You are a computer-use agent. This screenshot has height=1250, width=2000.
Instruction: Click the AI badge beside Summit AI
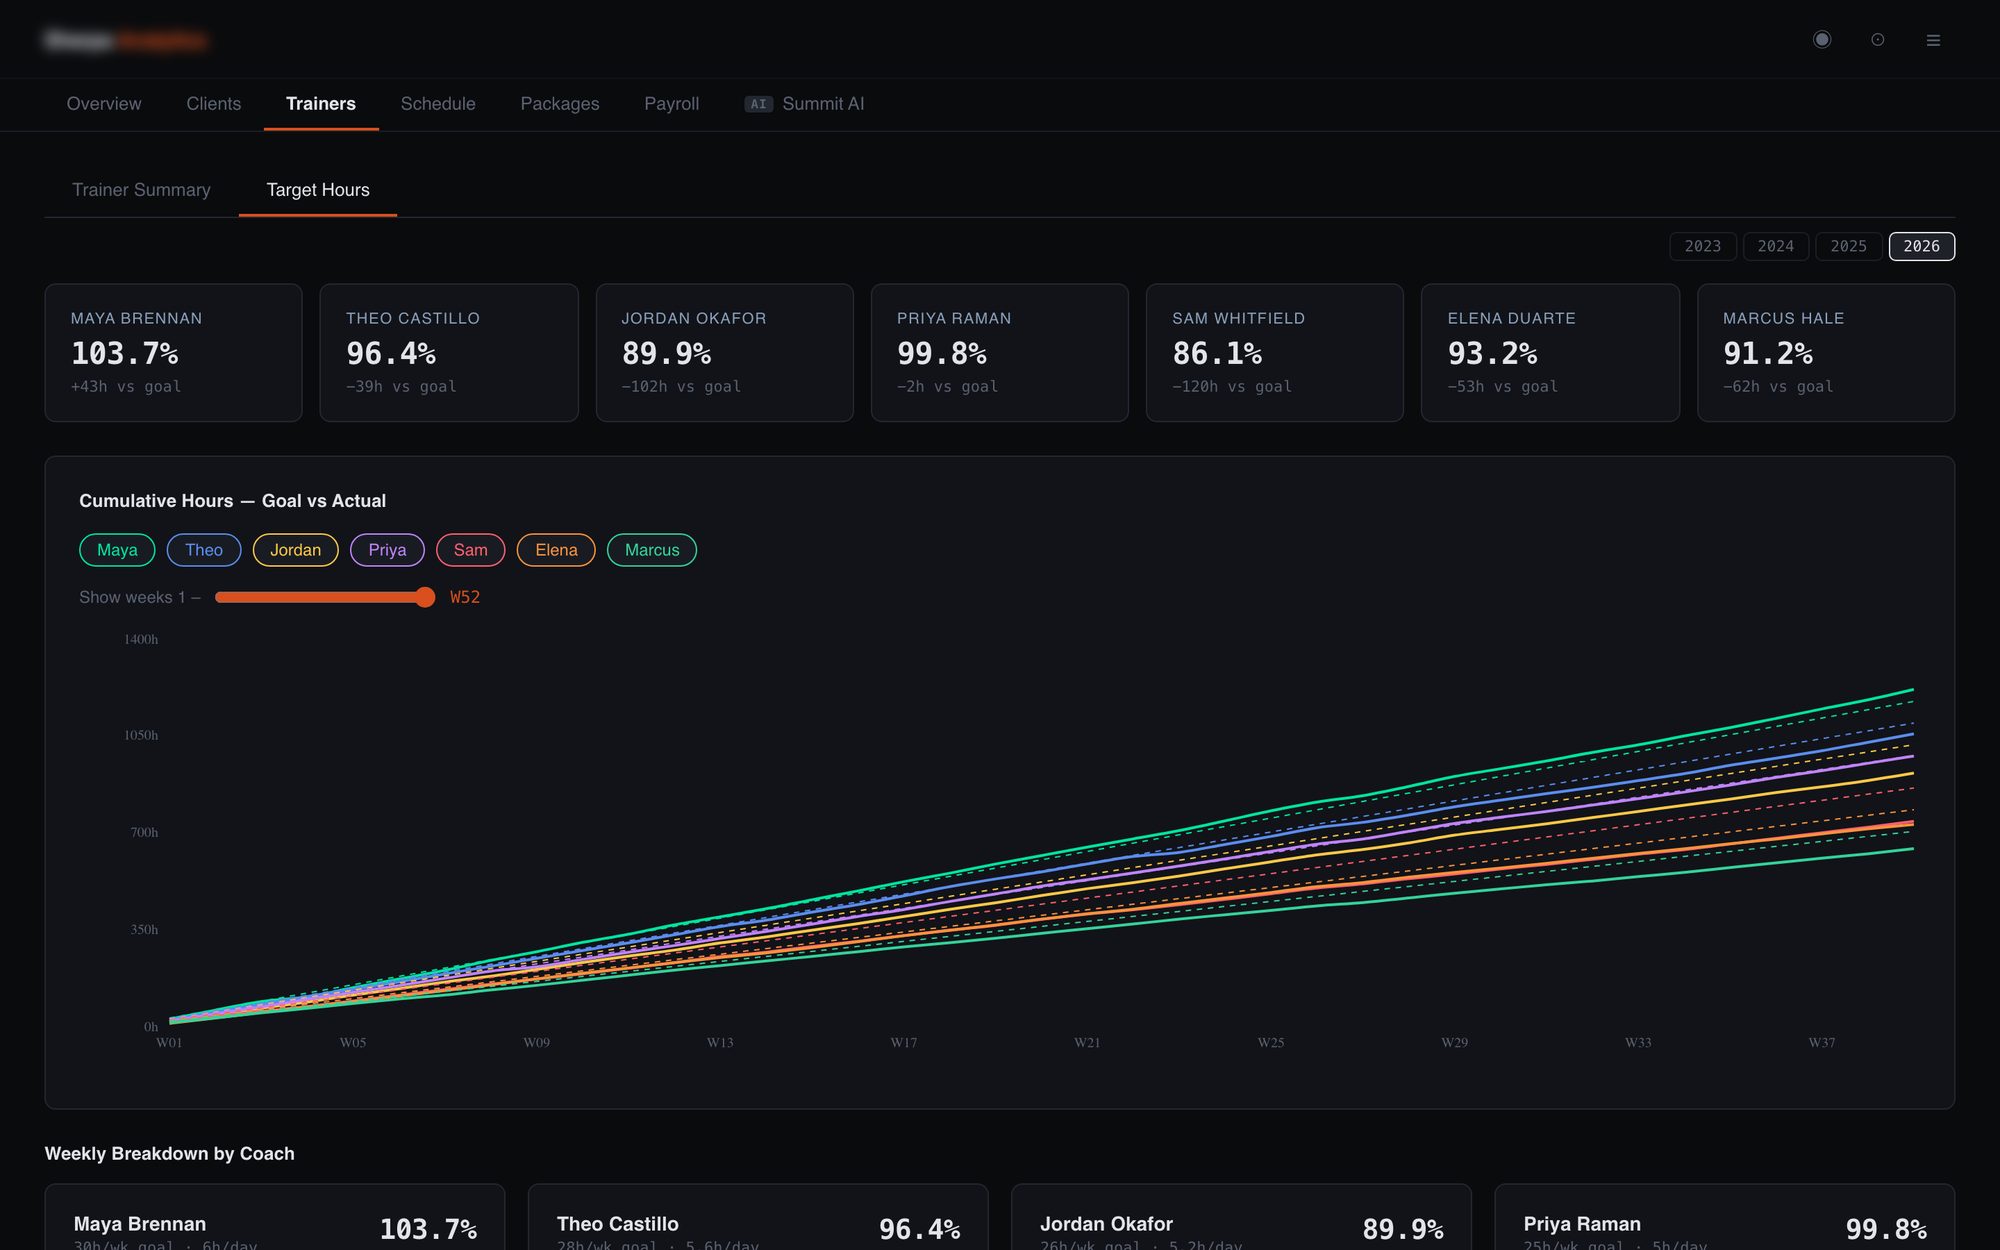[758, 104]
